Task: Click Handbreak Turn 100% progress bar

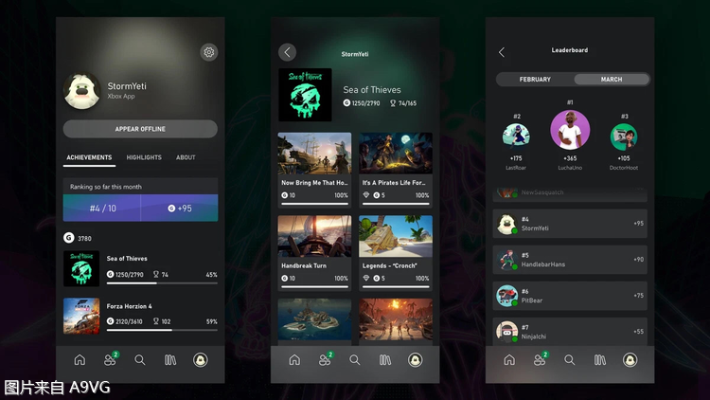Action: [x=315, y=287]
